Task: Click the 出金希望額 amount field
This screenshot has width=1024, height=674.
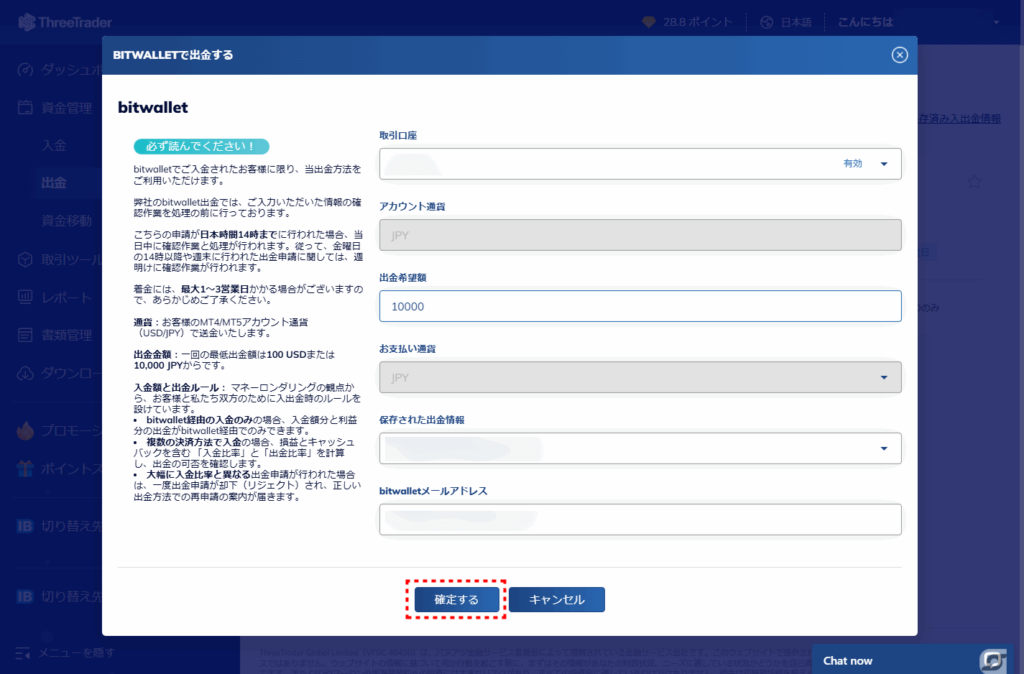Action: pyautogui.click(x=640, y=306)
